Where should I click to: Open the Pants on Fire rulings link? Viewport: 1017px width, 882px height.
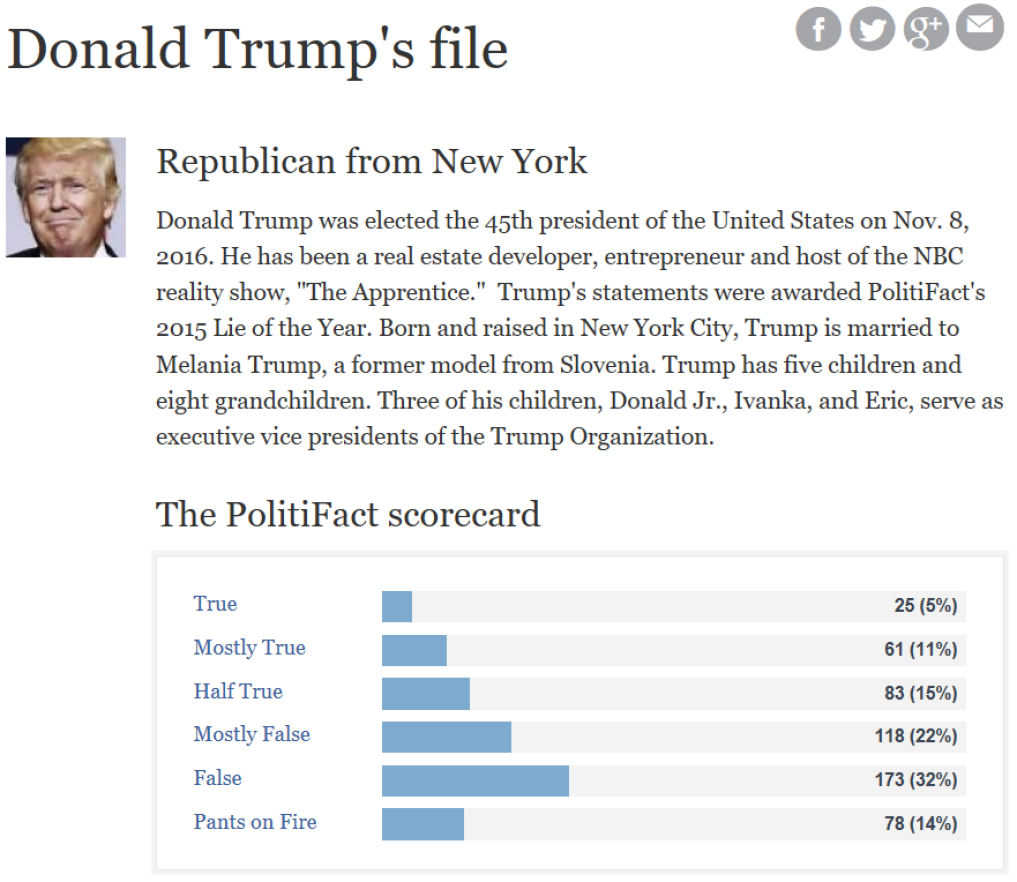pos(255,822)
